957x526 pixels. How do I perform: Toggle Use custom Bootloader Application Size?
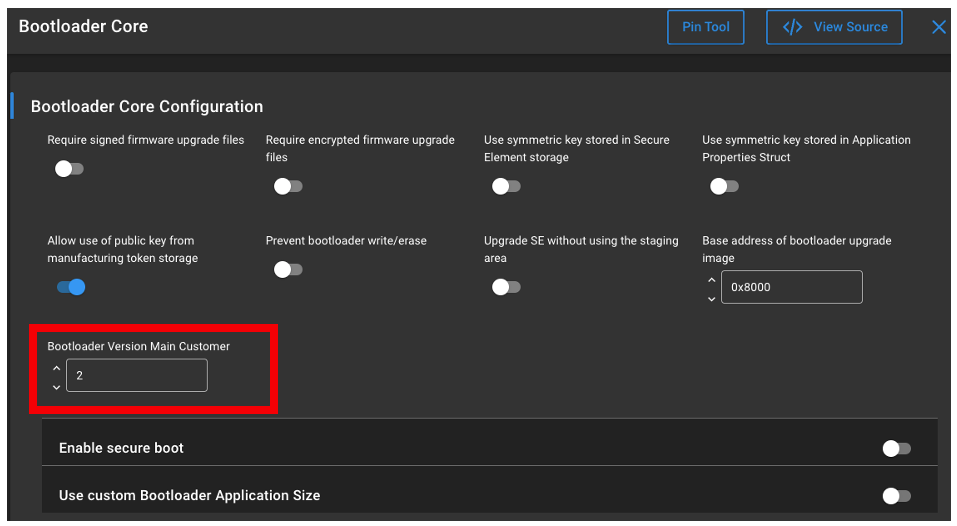point(896,495)
